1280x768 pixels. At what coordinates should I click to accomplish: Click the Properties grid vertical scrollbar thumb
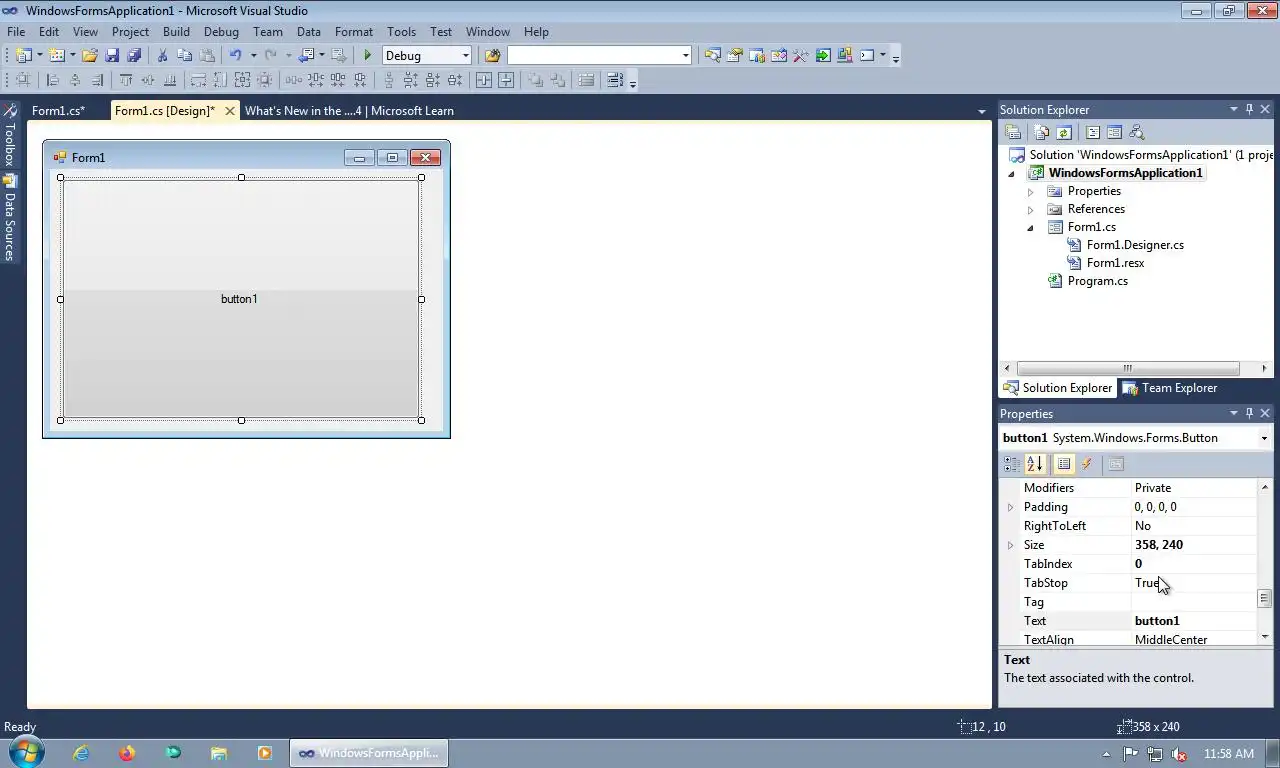[x=1264, y=598]
